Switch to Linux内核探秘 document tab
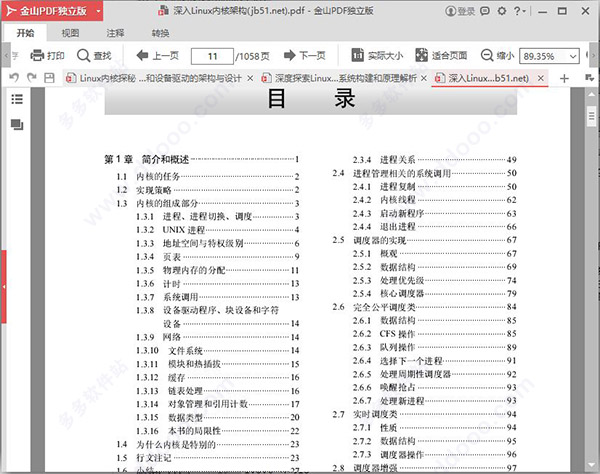 click(x=154, y=78)
